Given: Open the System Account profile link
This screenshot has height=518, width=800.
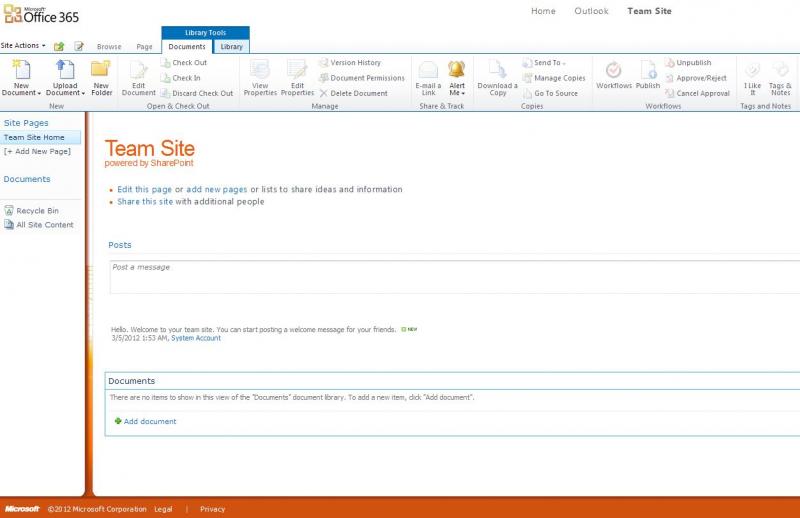Looking at the screenshot, I should 196,338.
